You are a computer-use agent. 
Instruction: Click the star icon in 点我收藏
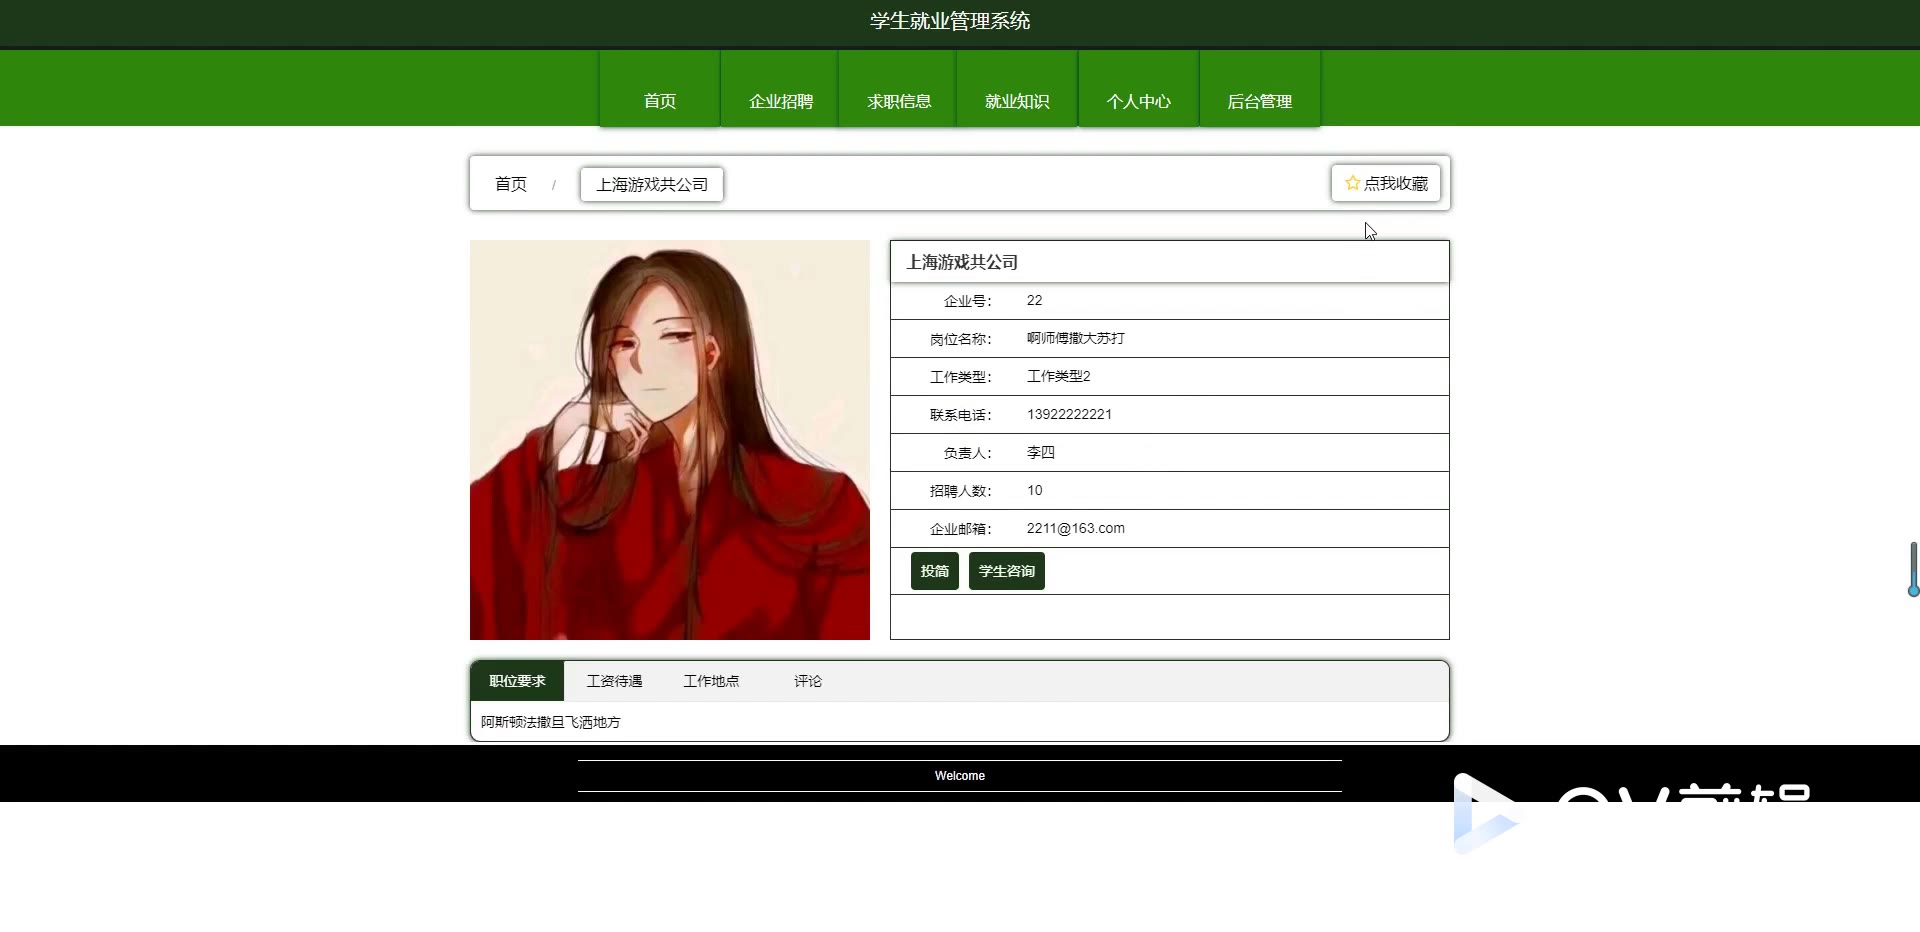coord(1352,183)
